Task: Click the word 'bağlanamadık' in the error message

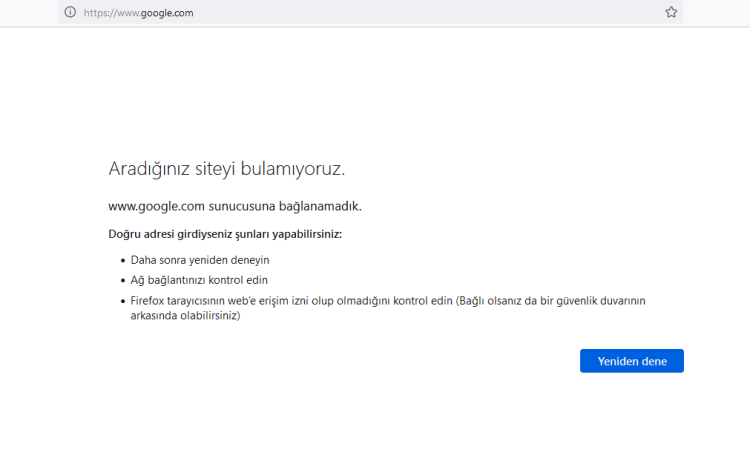Action: point(321,206)
